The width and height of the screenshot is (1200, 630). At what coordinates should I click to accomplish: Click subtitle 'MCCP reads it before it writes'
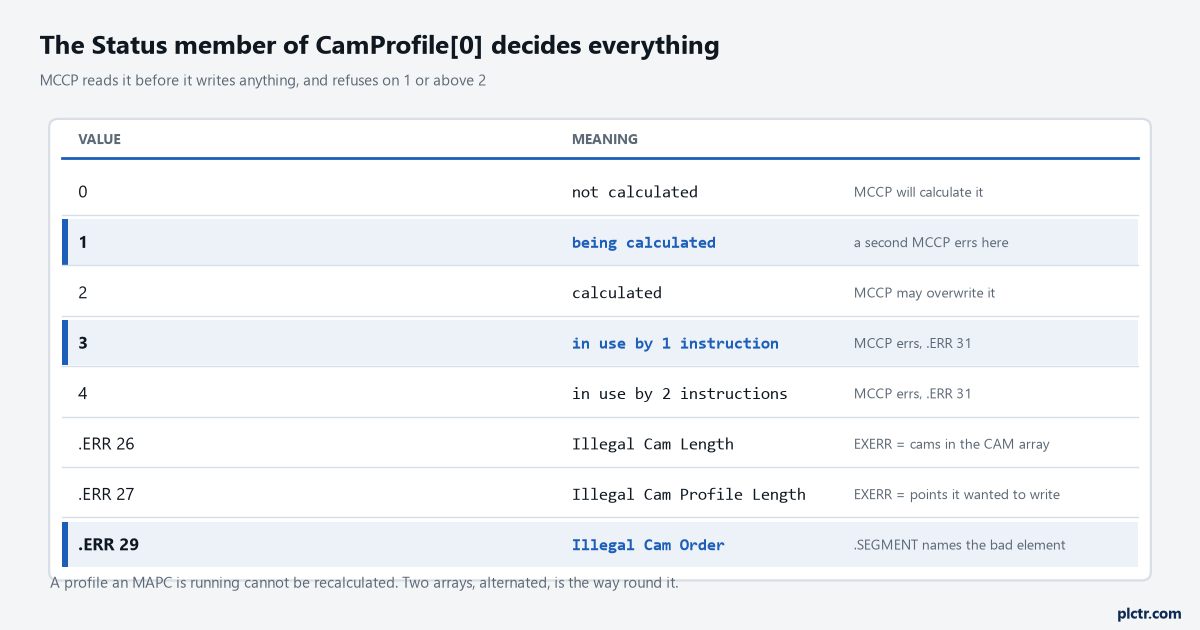click(x=263, y=80)
